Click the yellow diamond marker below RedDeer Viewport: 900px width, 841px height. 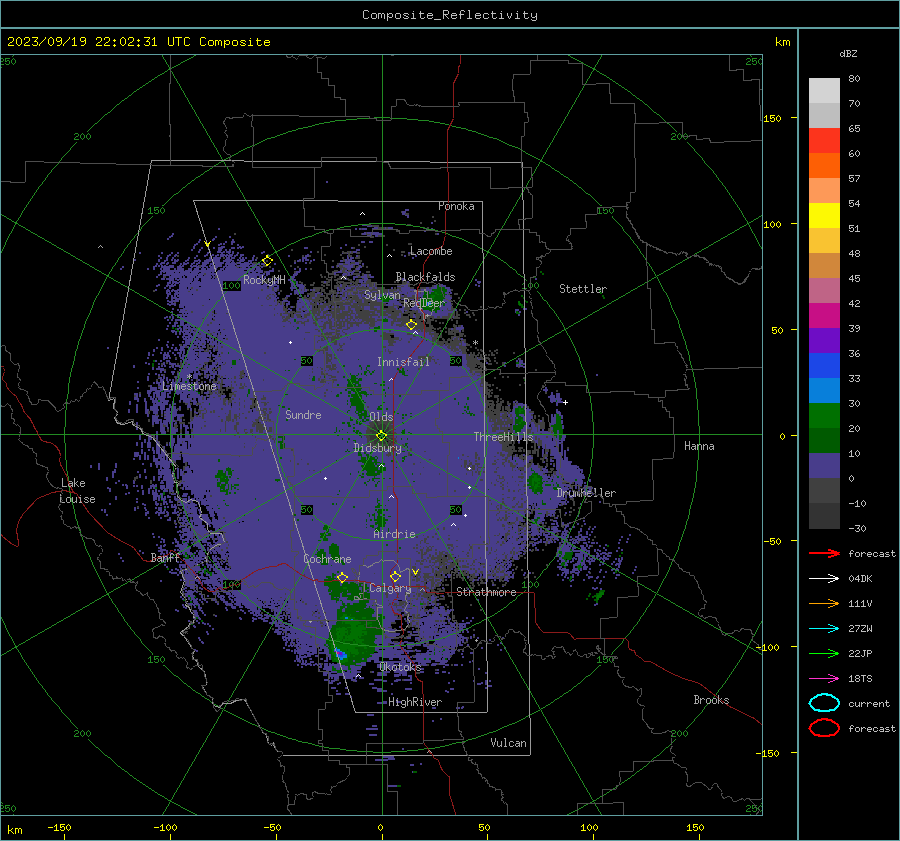click(412, 325)
